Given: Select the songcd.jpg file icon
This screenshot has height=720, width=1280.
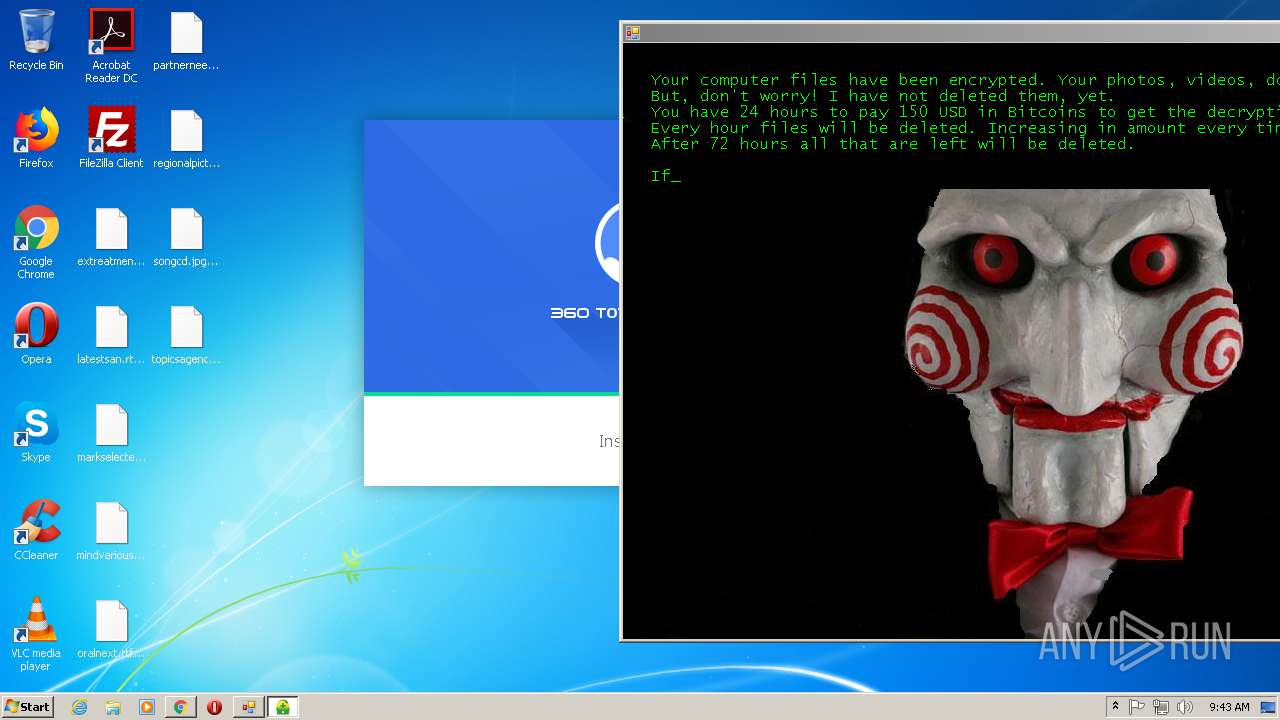Looking at the screenshot, I should (186, 237).
